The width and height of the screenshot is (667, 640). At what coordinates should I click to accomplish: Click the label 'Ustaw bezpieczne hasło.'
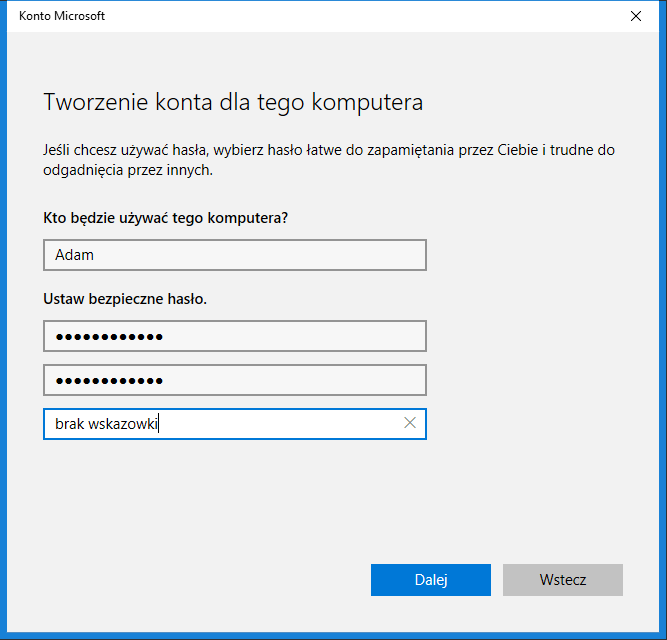pos(125,299)
